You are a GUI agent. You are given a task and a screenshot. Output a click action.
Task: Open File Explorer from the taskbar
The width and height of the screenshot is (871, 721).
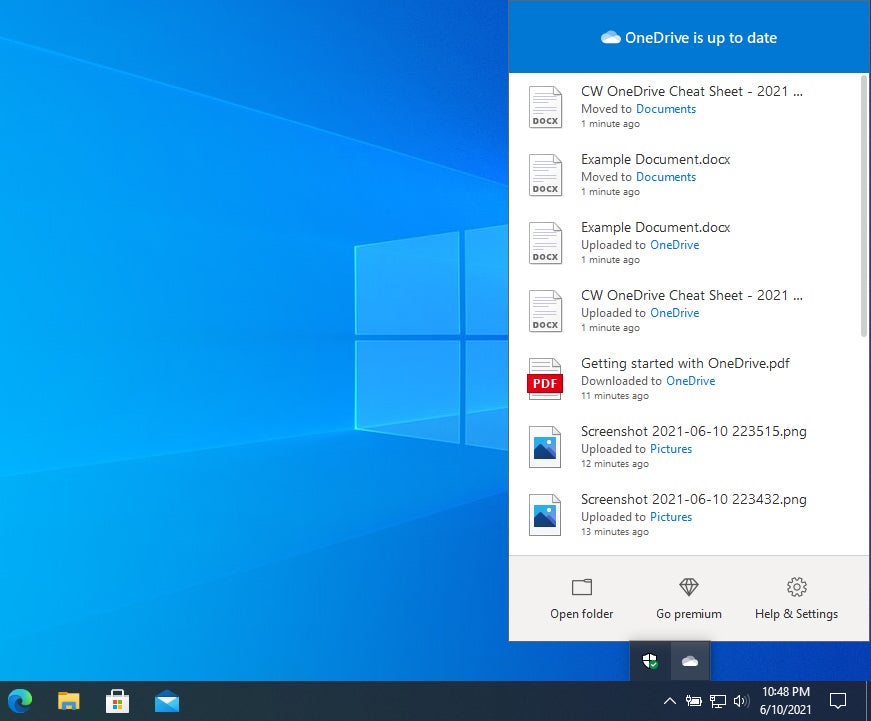point(68,701)
